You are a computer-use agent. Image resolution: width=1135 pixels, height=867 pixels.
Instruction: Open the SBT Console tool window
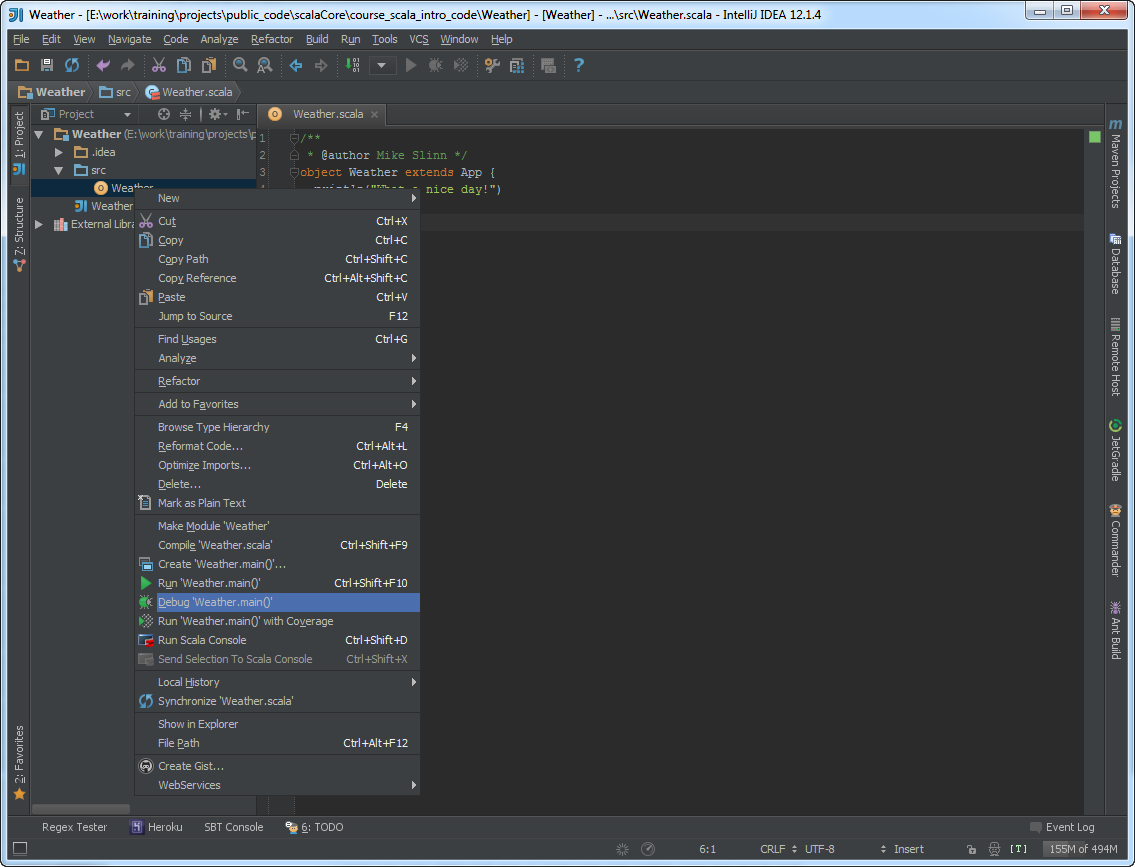(x=233, y=827)
